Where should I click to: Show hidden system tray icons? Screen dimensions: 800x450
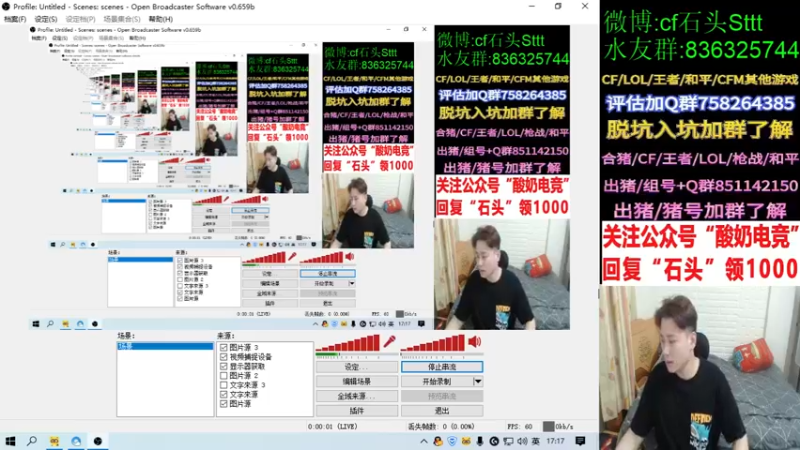(x=423, y=441)
